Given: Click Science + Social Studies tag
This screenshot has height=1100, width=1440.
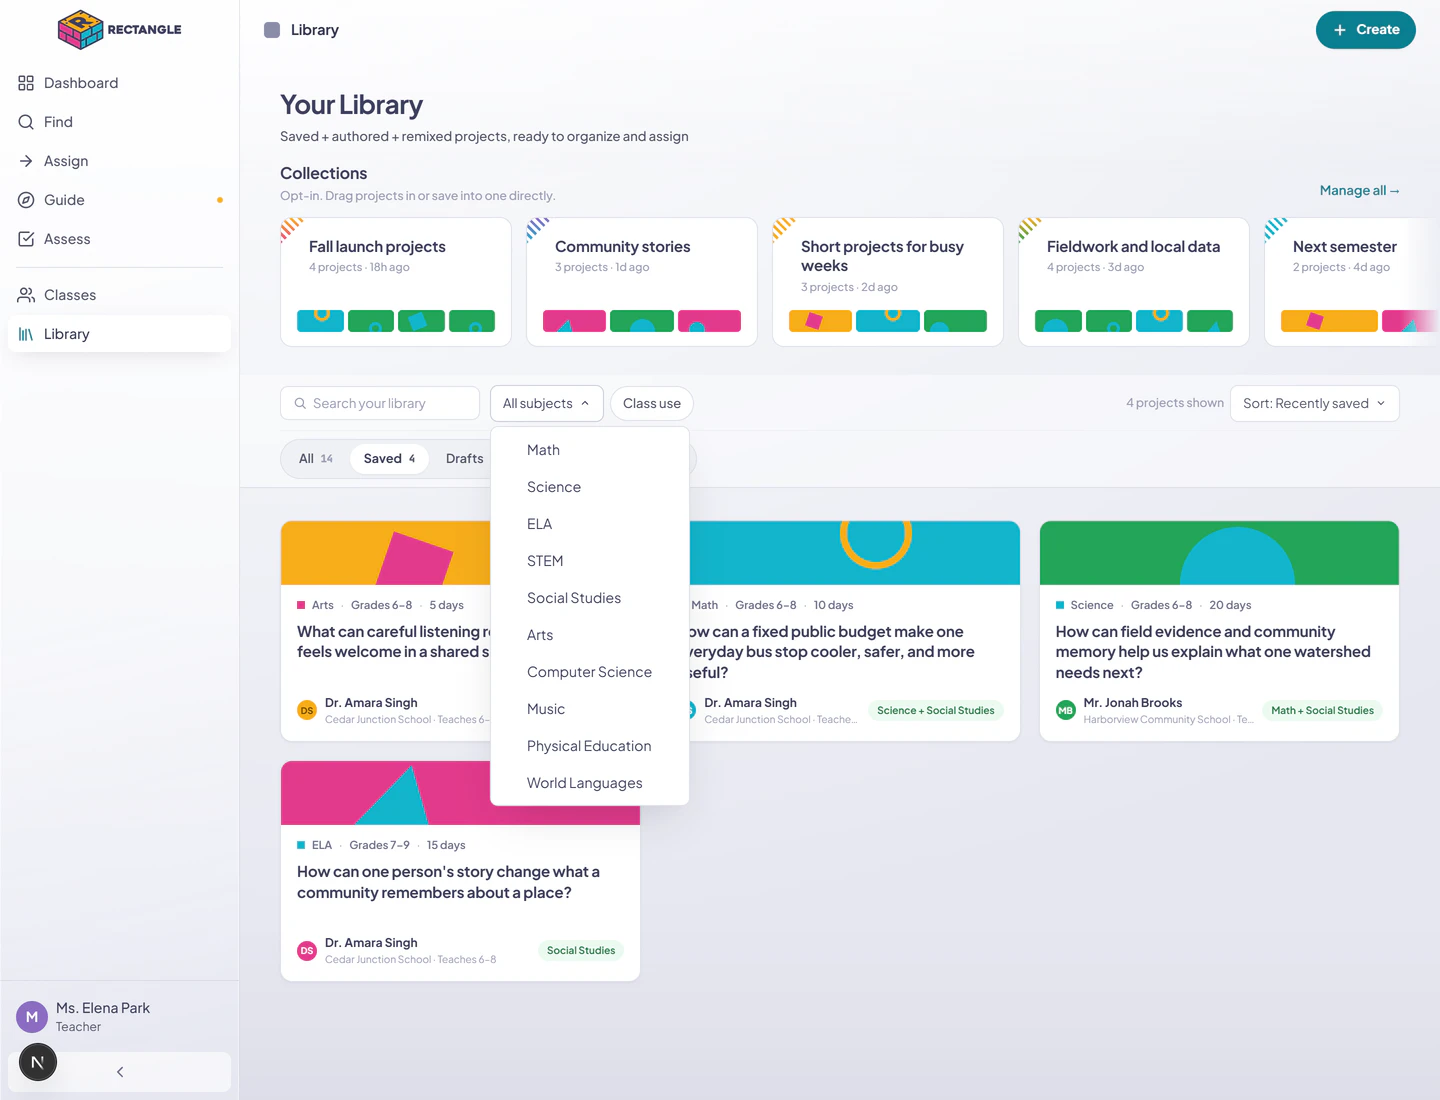Looking at the screenshot, I should [x=936, y=711].
